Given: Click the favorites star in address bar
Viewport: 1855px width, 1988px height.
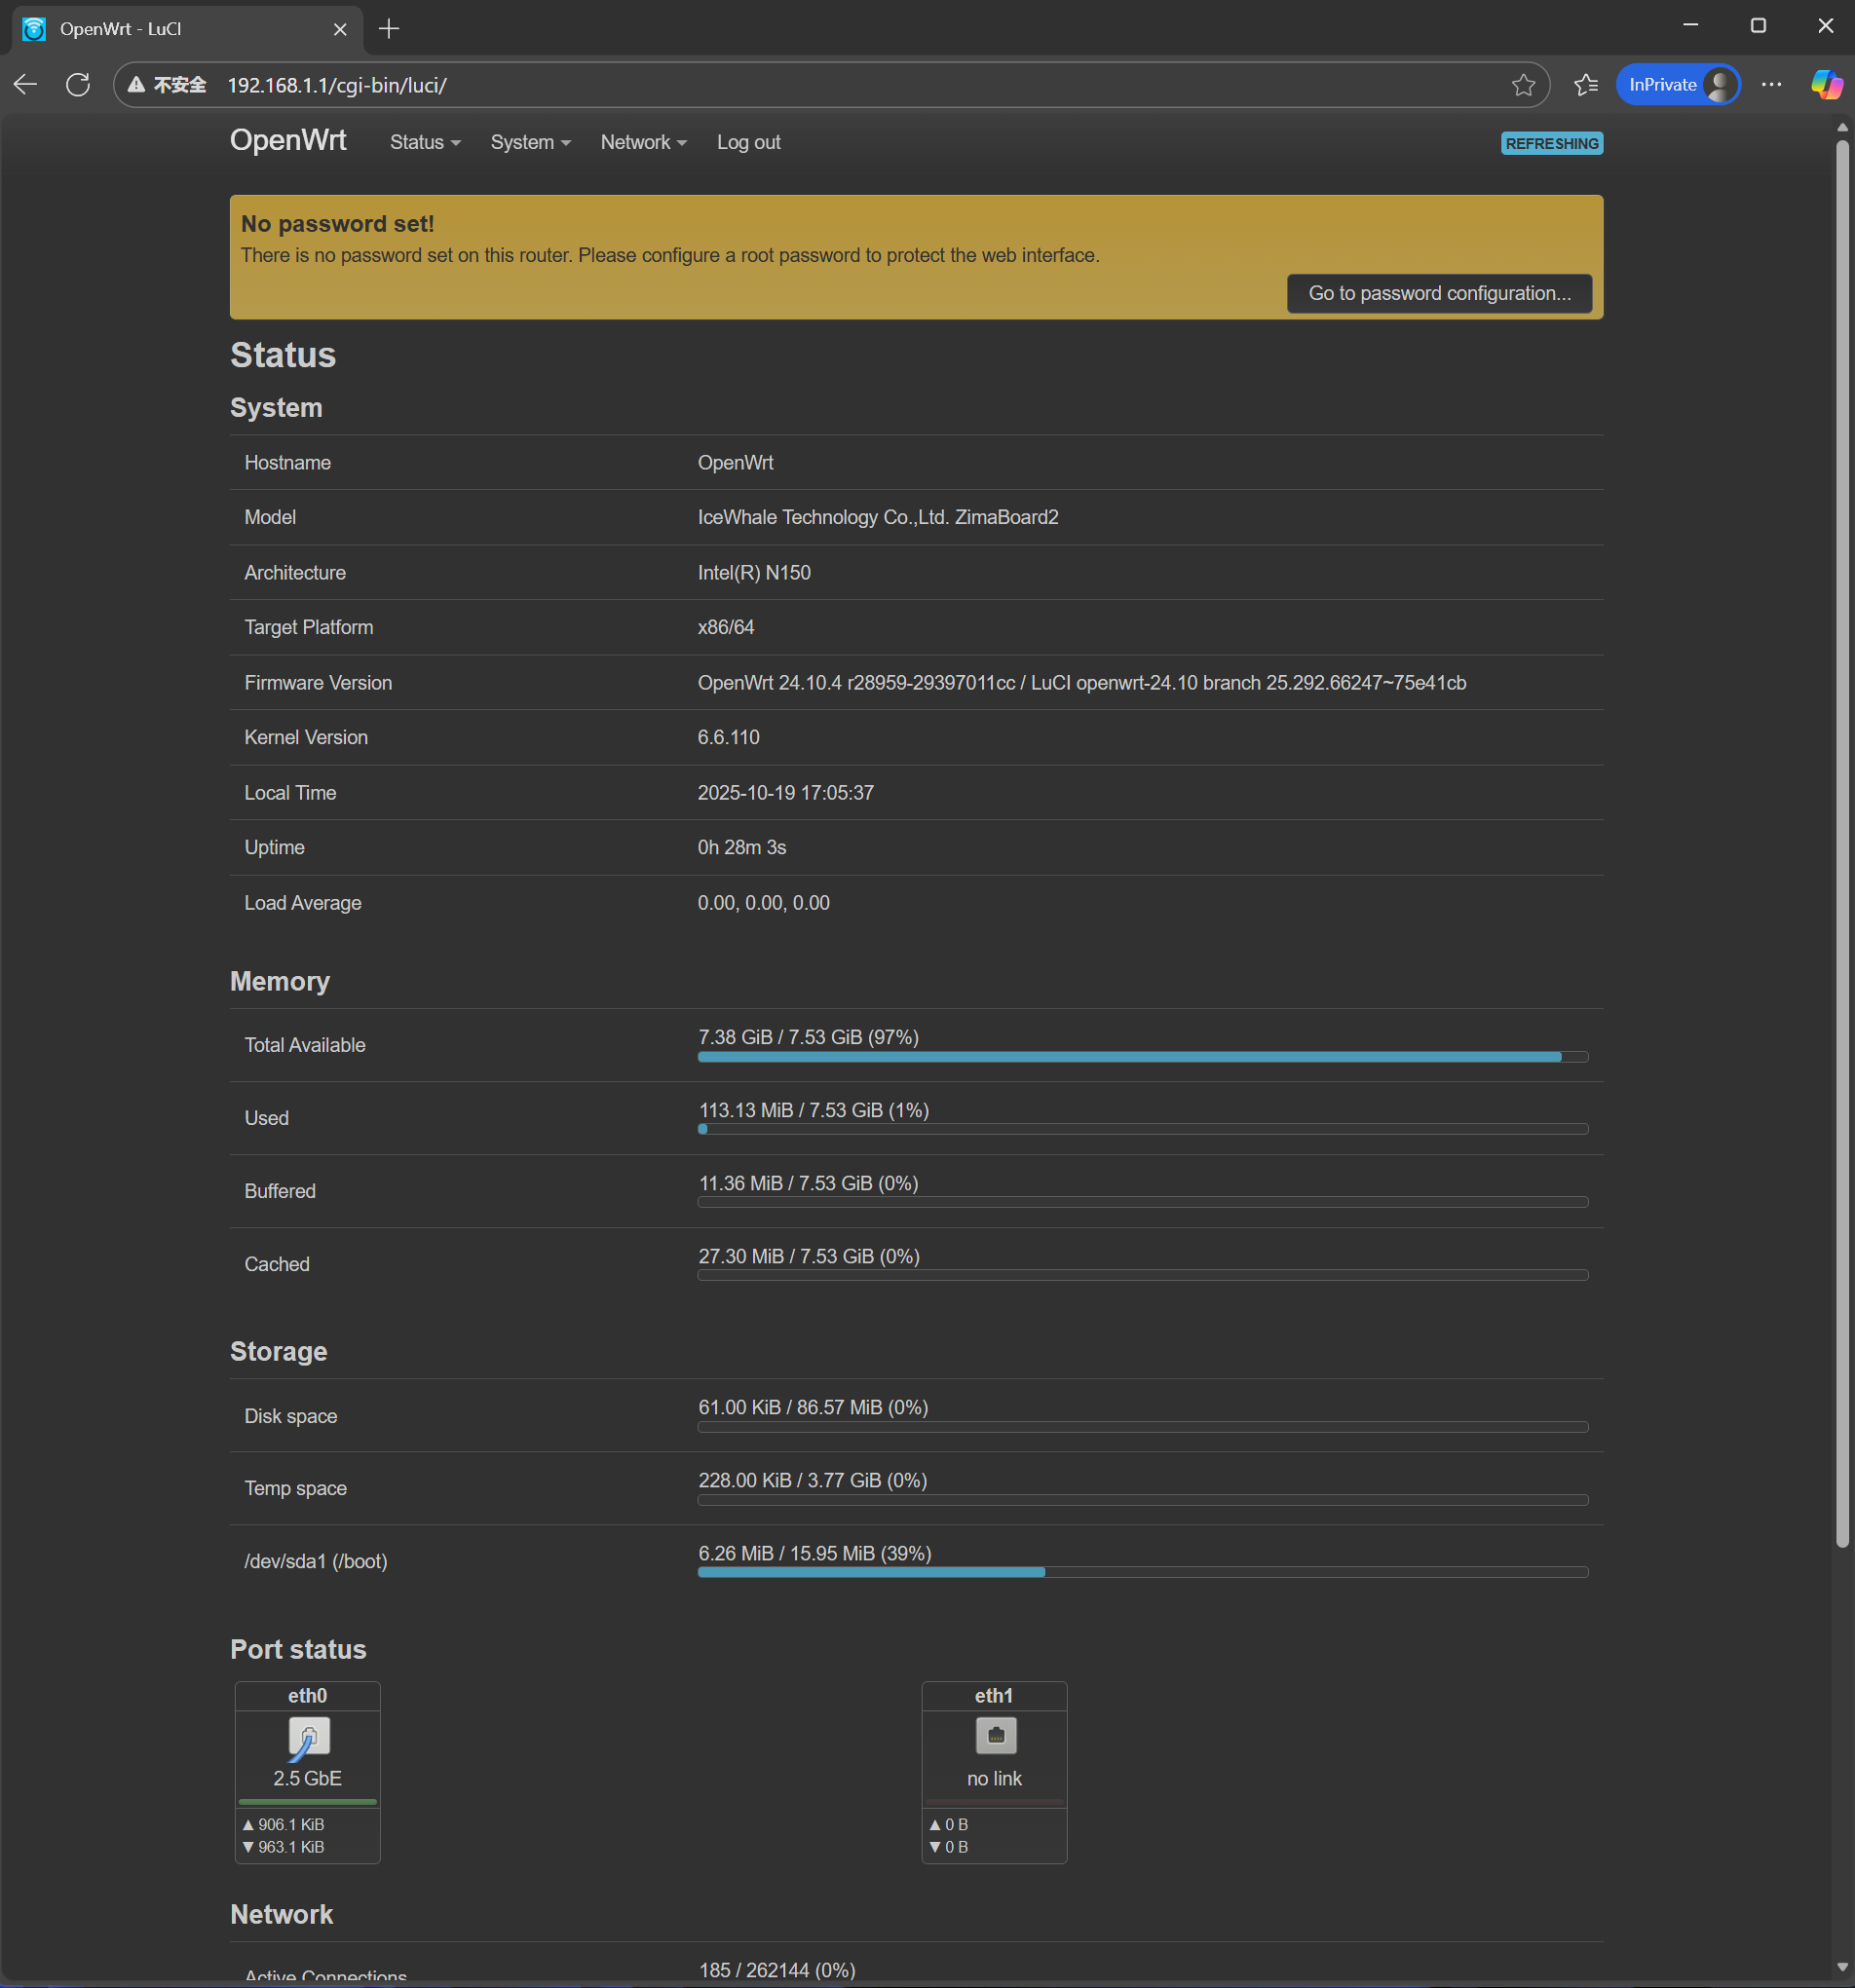Looking at the screenshot, I should click(x=1523, y=85).
